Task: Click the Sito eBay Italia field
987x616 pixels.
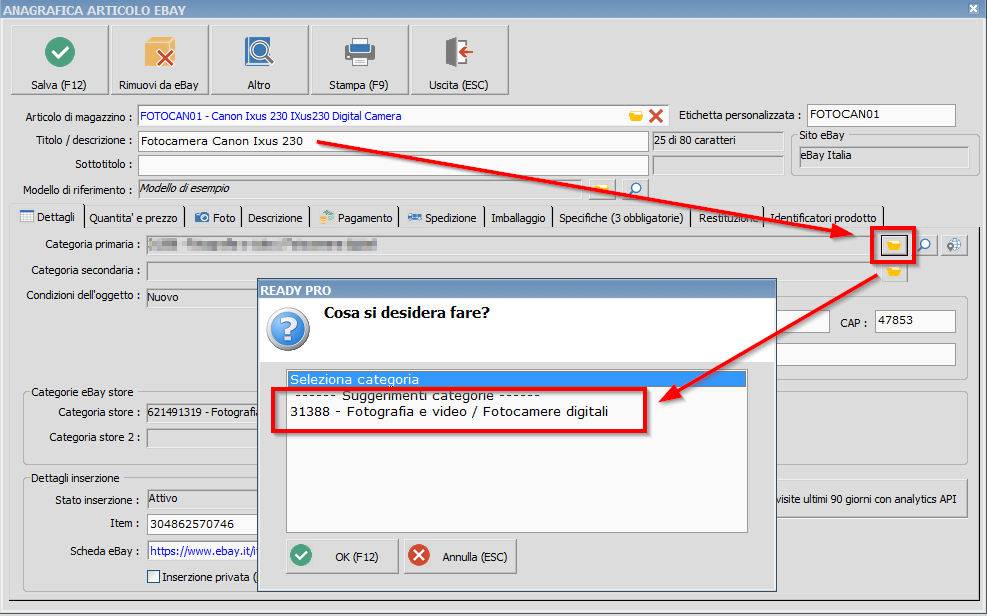Action: tap(884, 157)
